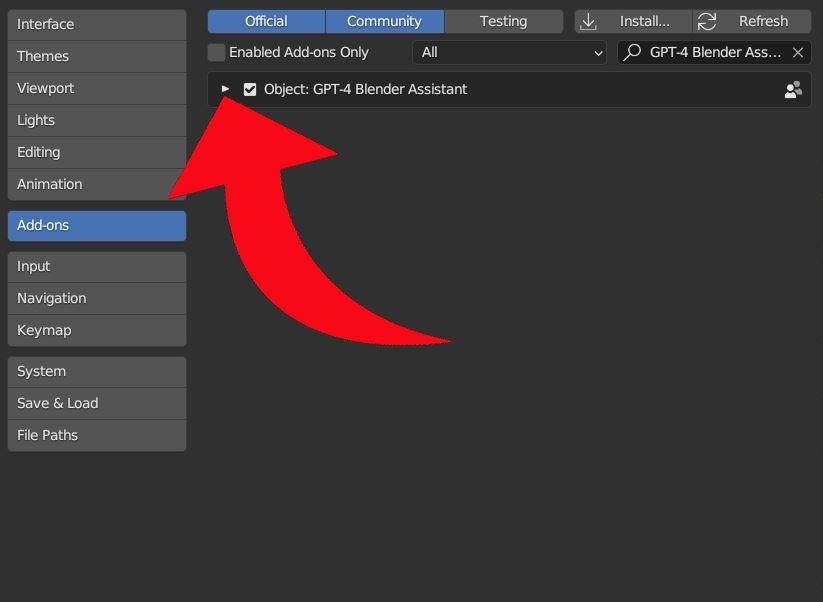The height and width of the screenshot is (602, 823).
Task: Click the search magnifier icon
Action: tap(632, 52)
